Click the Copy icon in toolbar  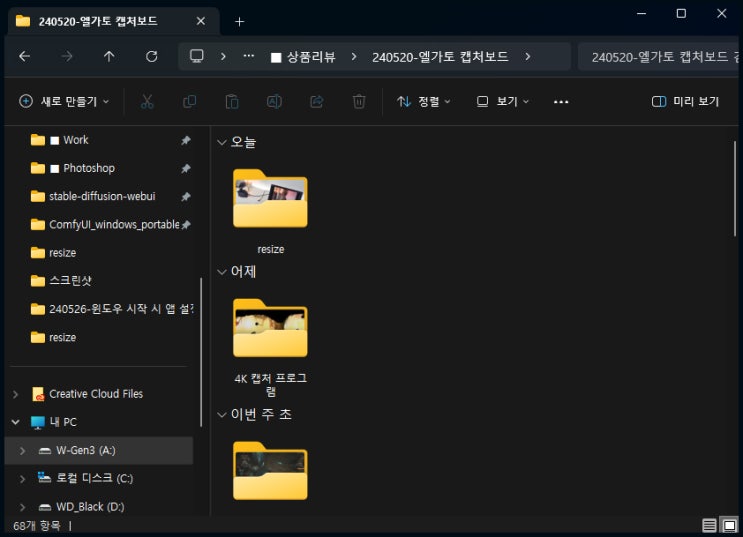click(190, 101)
